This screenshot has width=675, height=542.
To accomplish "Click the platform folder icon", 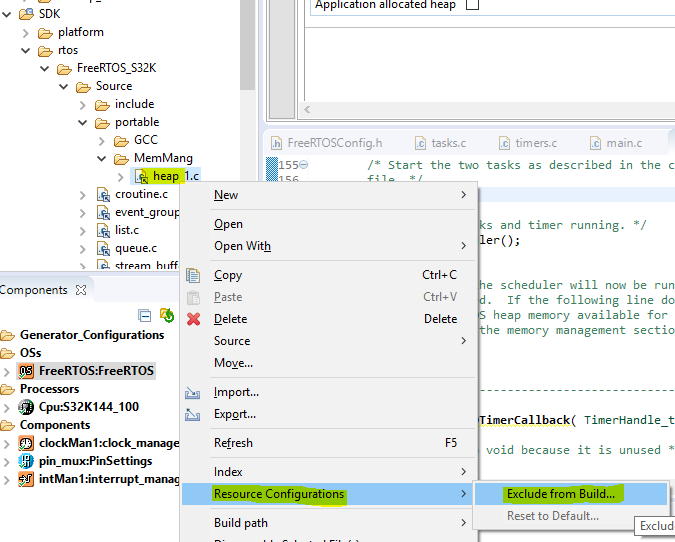I will click(x=45, y=33).
